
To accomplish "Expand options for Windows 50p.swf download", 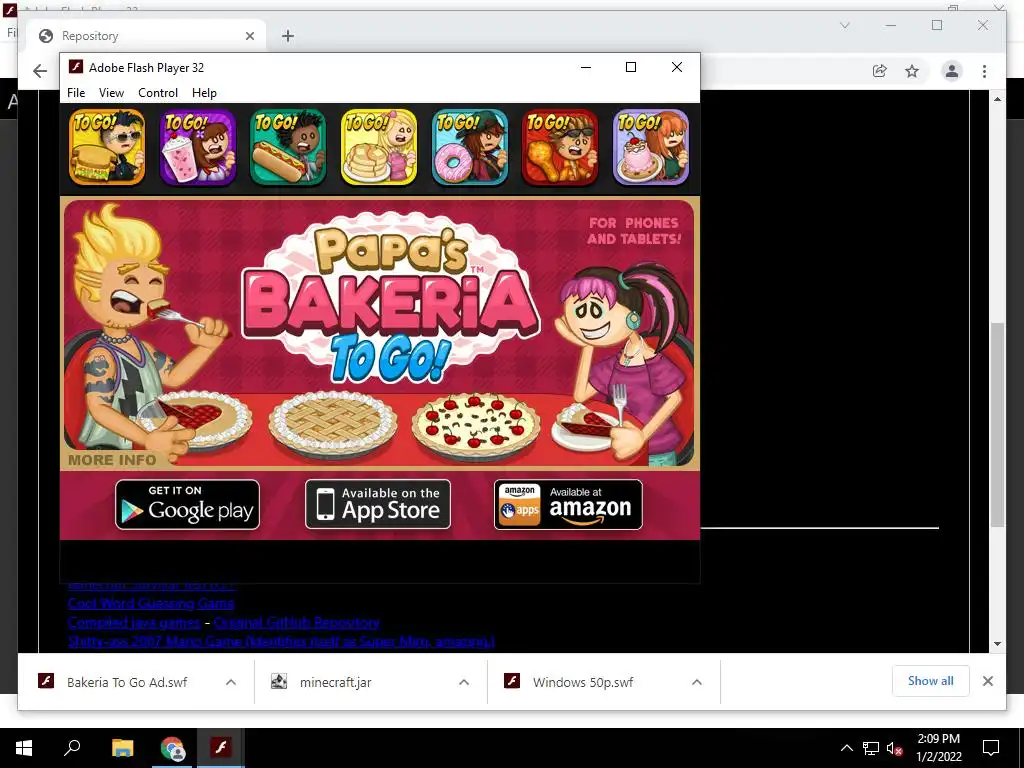I will pos(697,682).
